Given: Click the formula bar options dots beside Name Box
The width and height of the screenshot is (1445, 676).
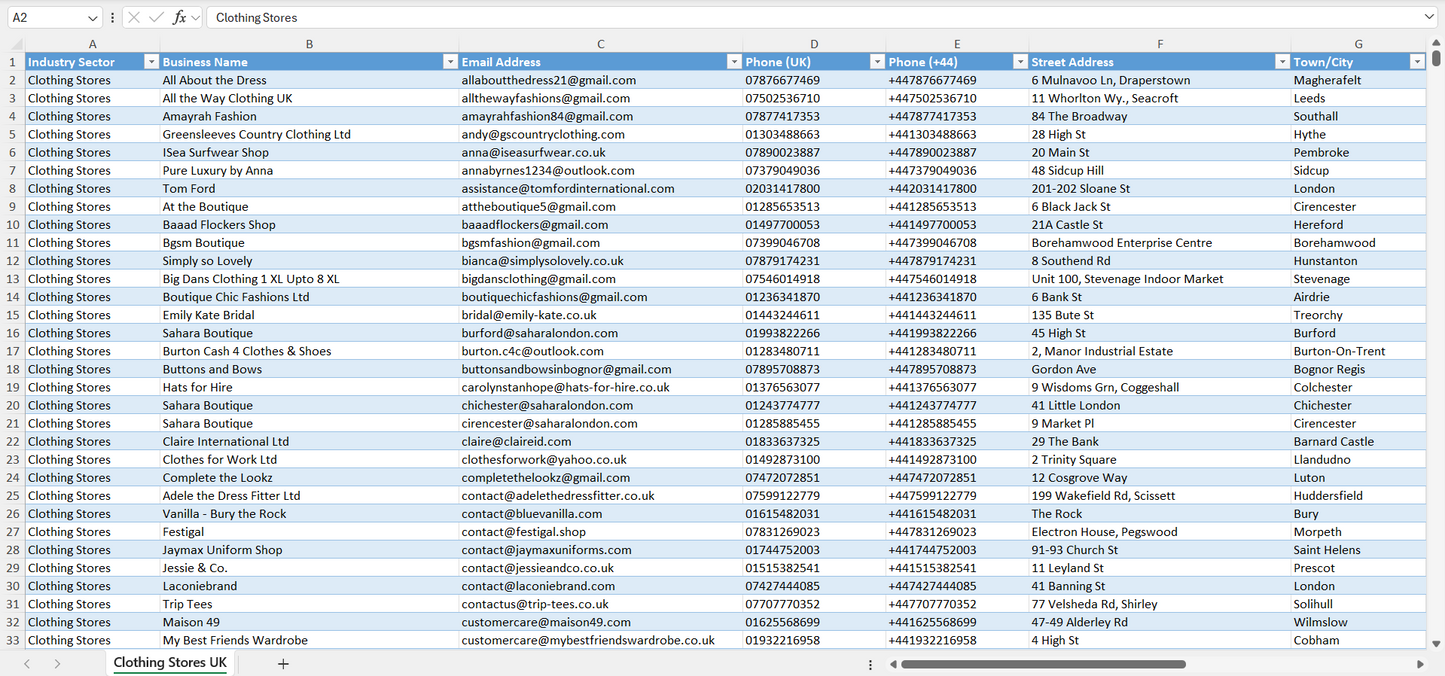Looking at the screenshot, I should 112,17.
